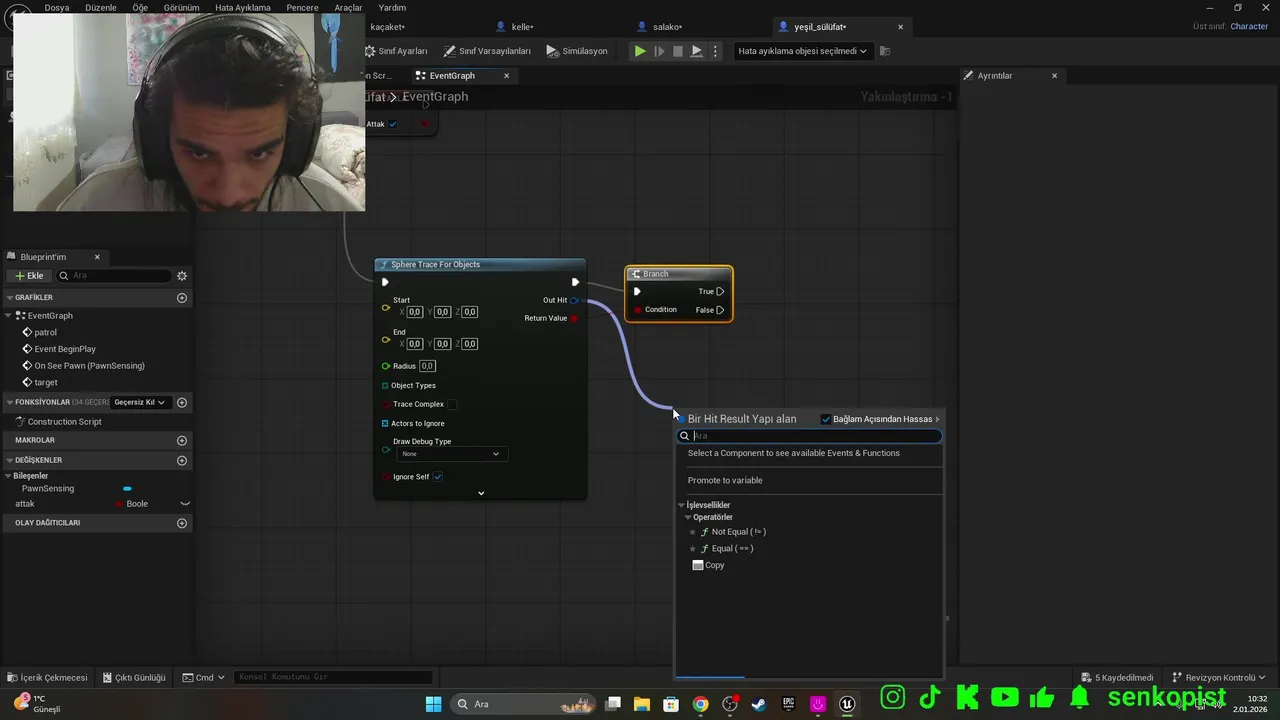Open the play options three-dot menu
This screenshot has width=1280, height=720.
coord(714,51)
